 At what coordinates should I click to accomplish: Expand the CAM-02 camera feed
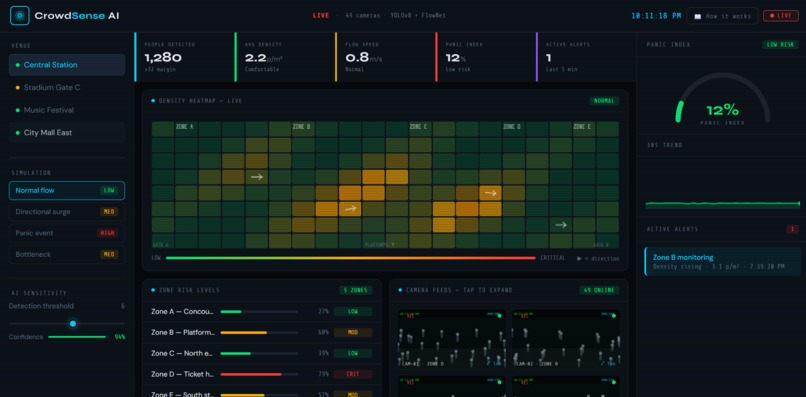[565, 339]
